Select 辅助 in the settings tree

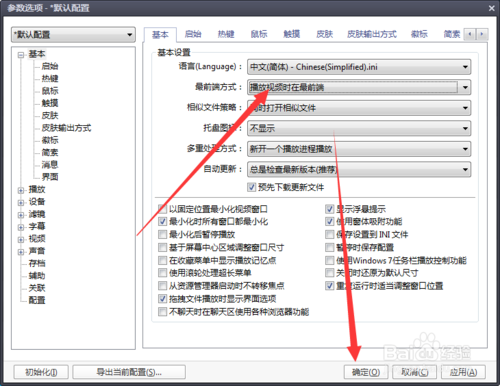[37, 276]
